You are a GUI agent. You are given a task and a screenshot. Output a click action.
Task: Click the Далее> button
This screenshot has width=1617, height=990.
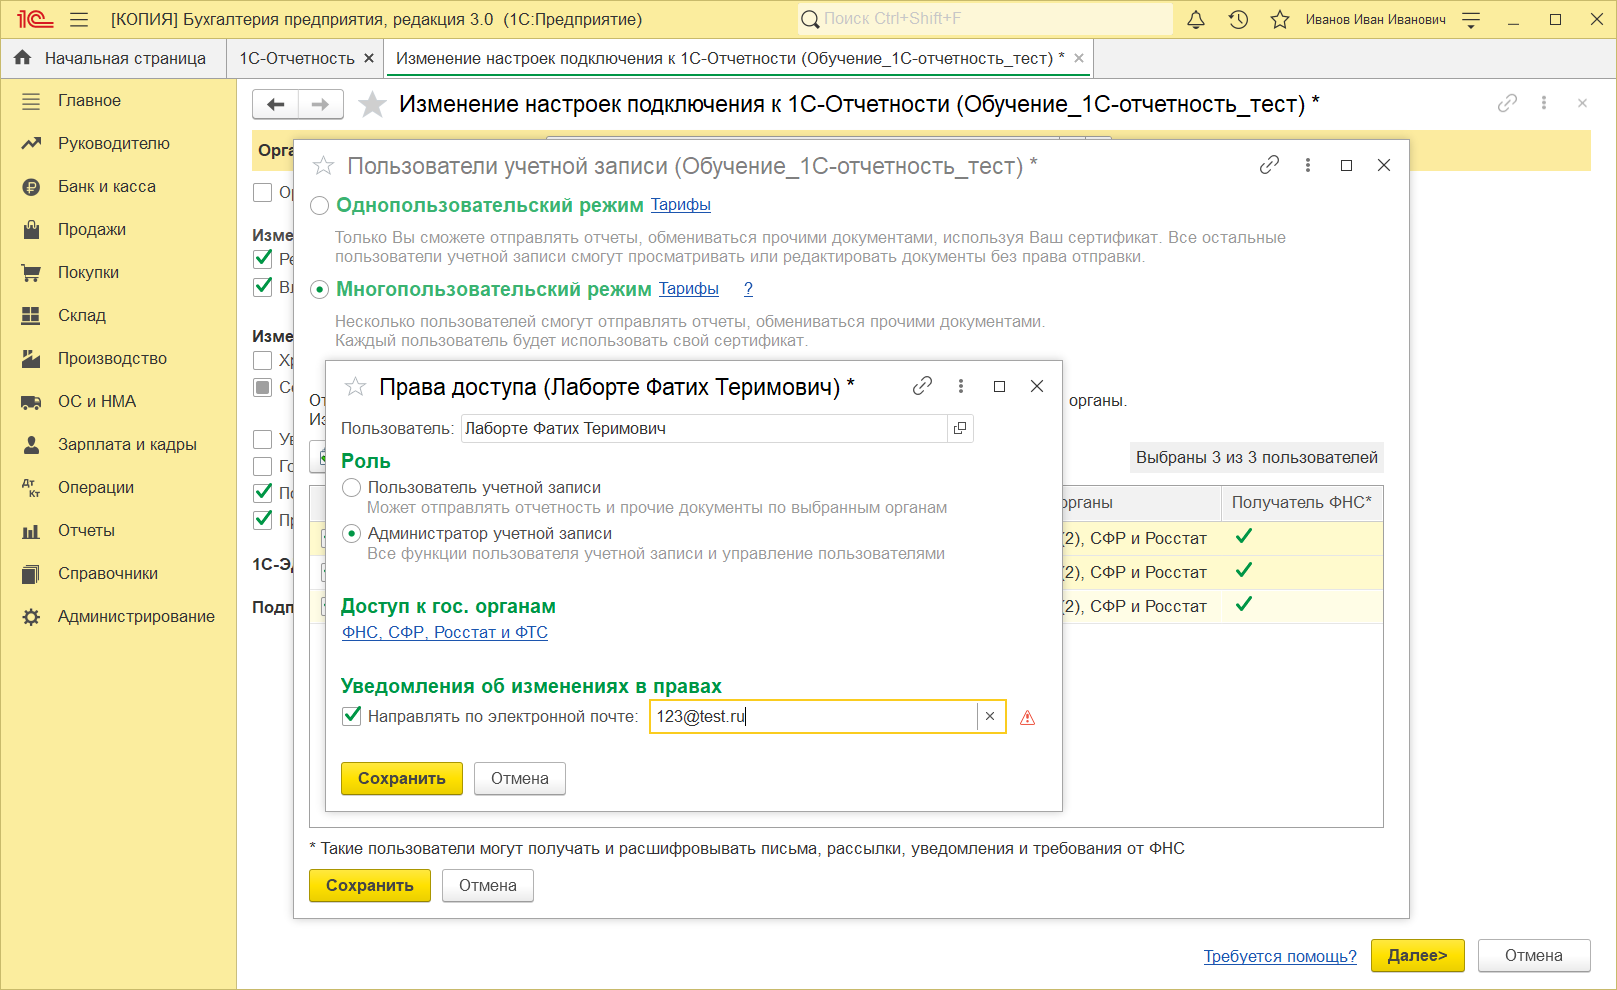(1418, 956)
